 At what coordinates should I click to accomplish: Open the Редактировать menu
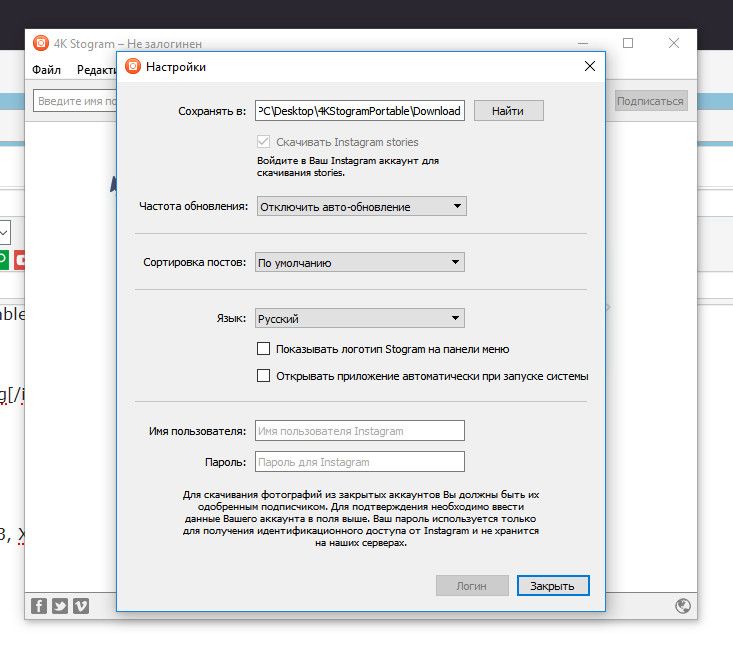point(96,70)
